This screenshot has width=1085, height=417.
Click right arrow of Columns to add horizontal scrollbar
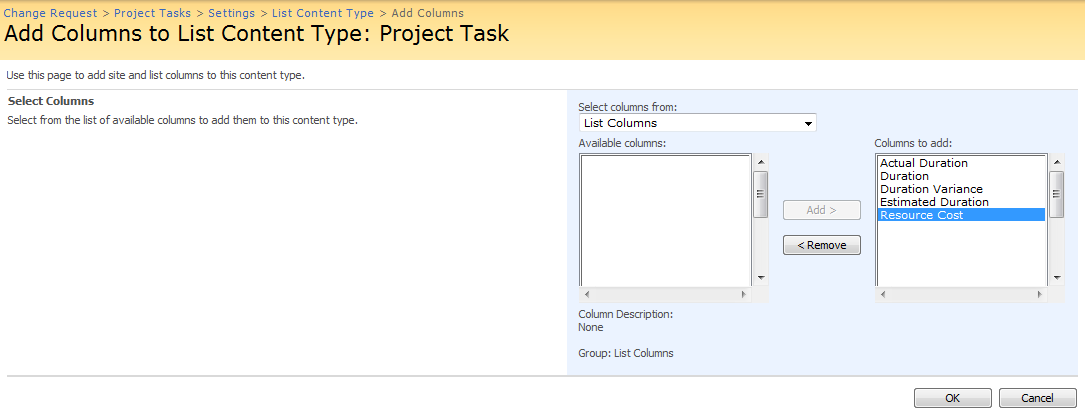(x=1040, y=295)
